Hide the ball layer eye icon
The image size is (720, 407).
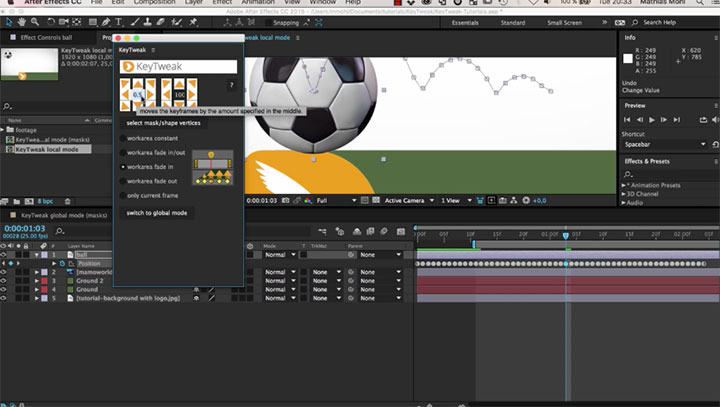[x=3, y=254]
